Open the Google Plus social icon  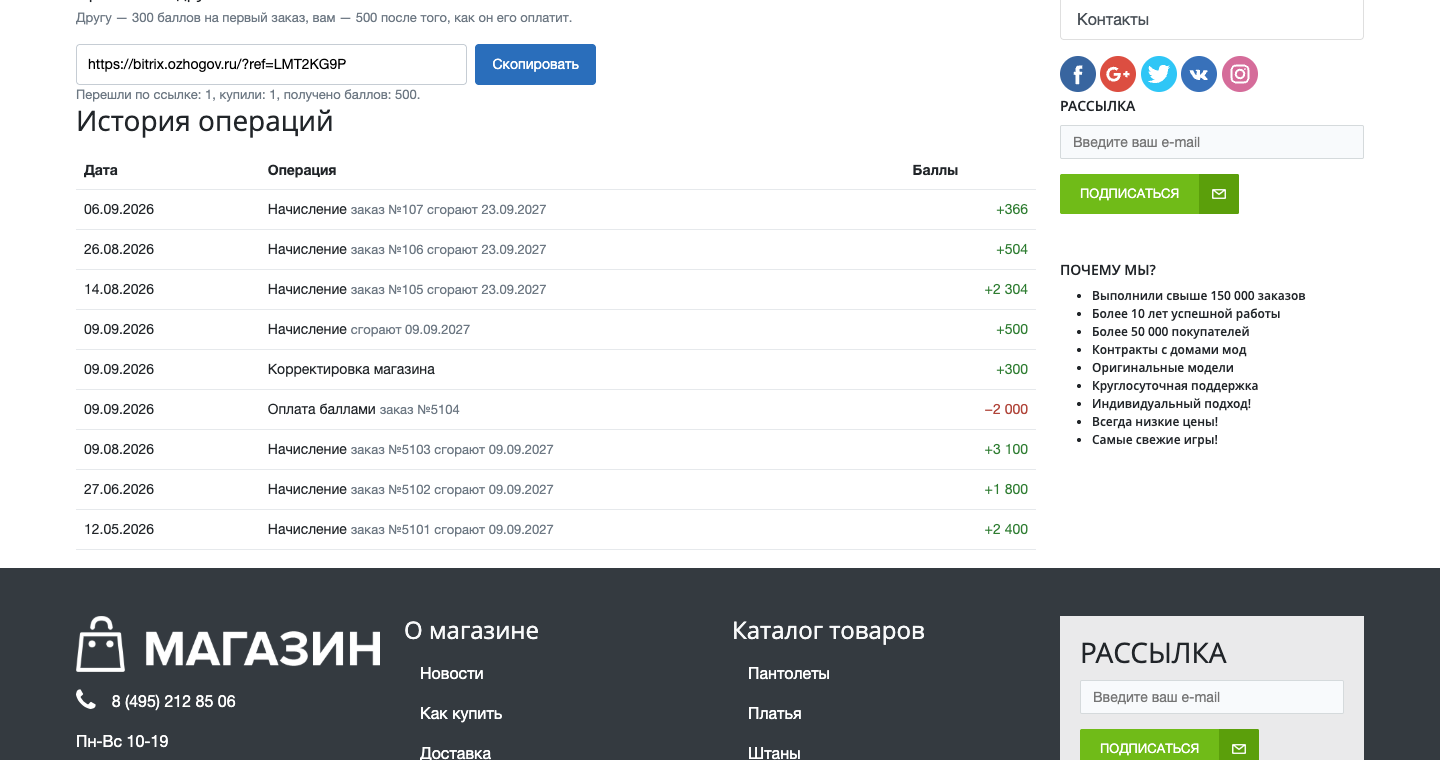1118,74
